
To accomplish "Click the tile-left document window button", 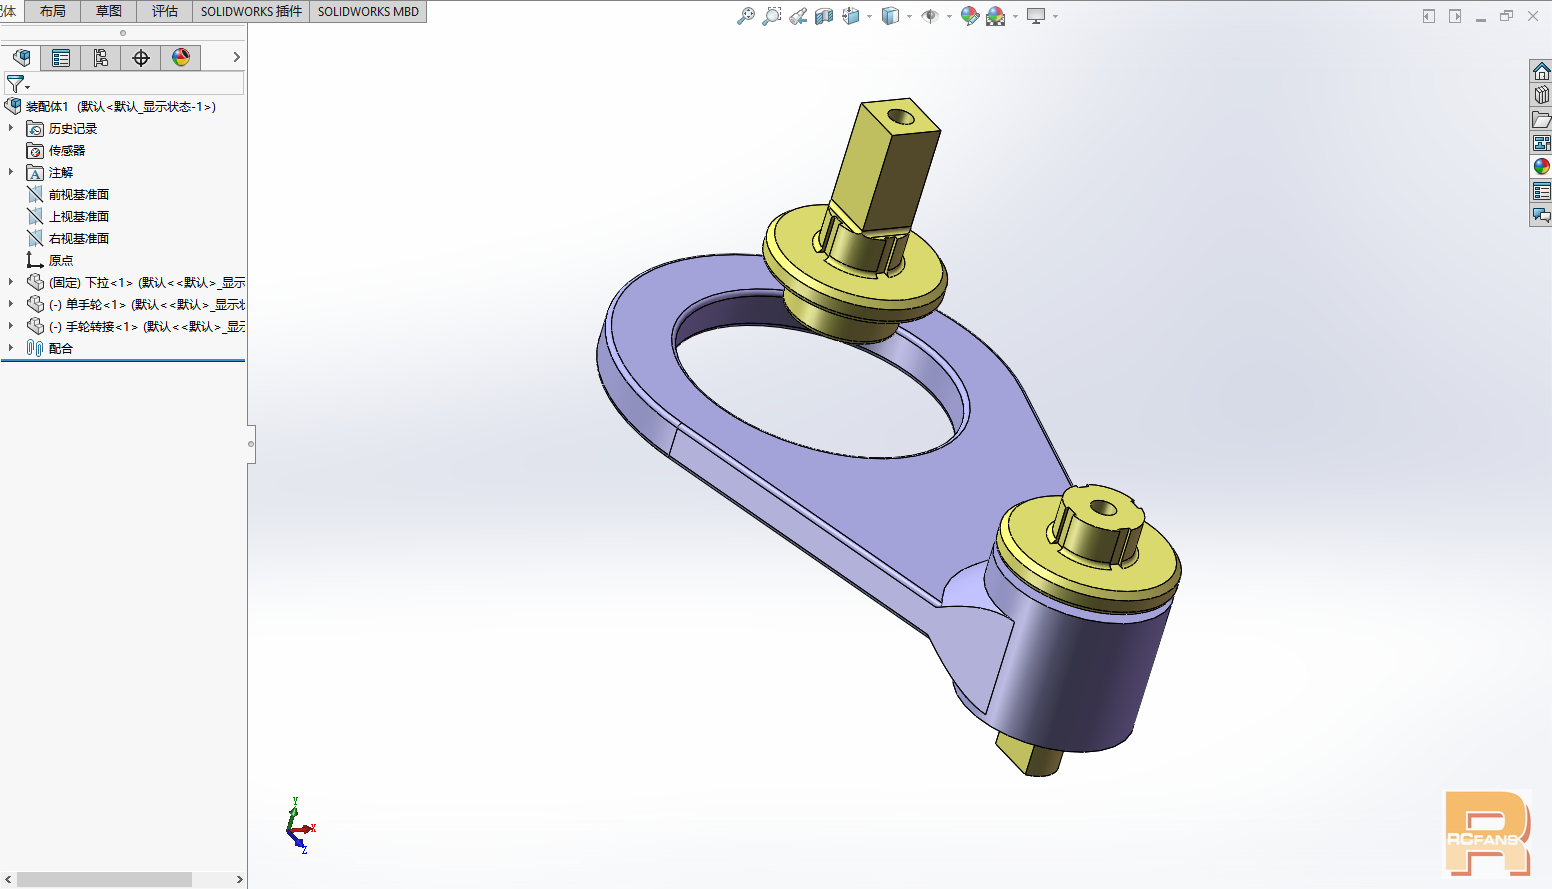I will pyautogui.click(x=1429, y=16).
